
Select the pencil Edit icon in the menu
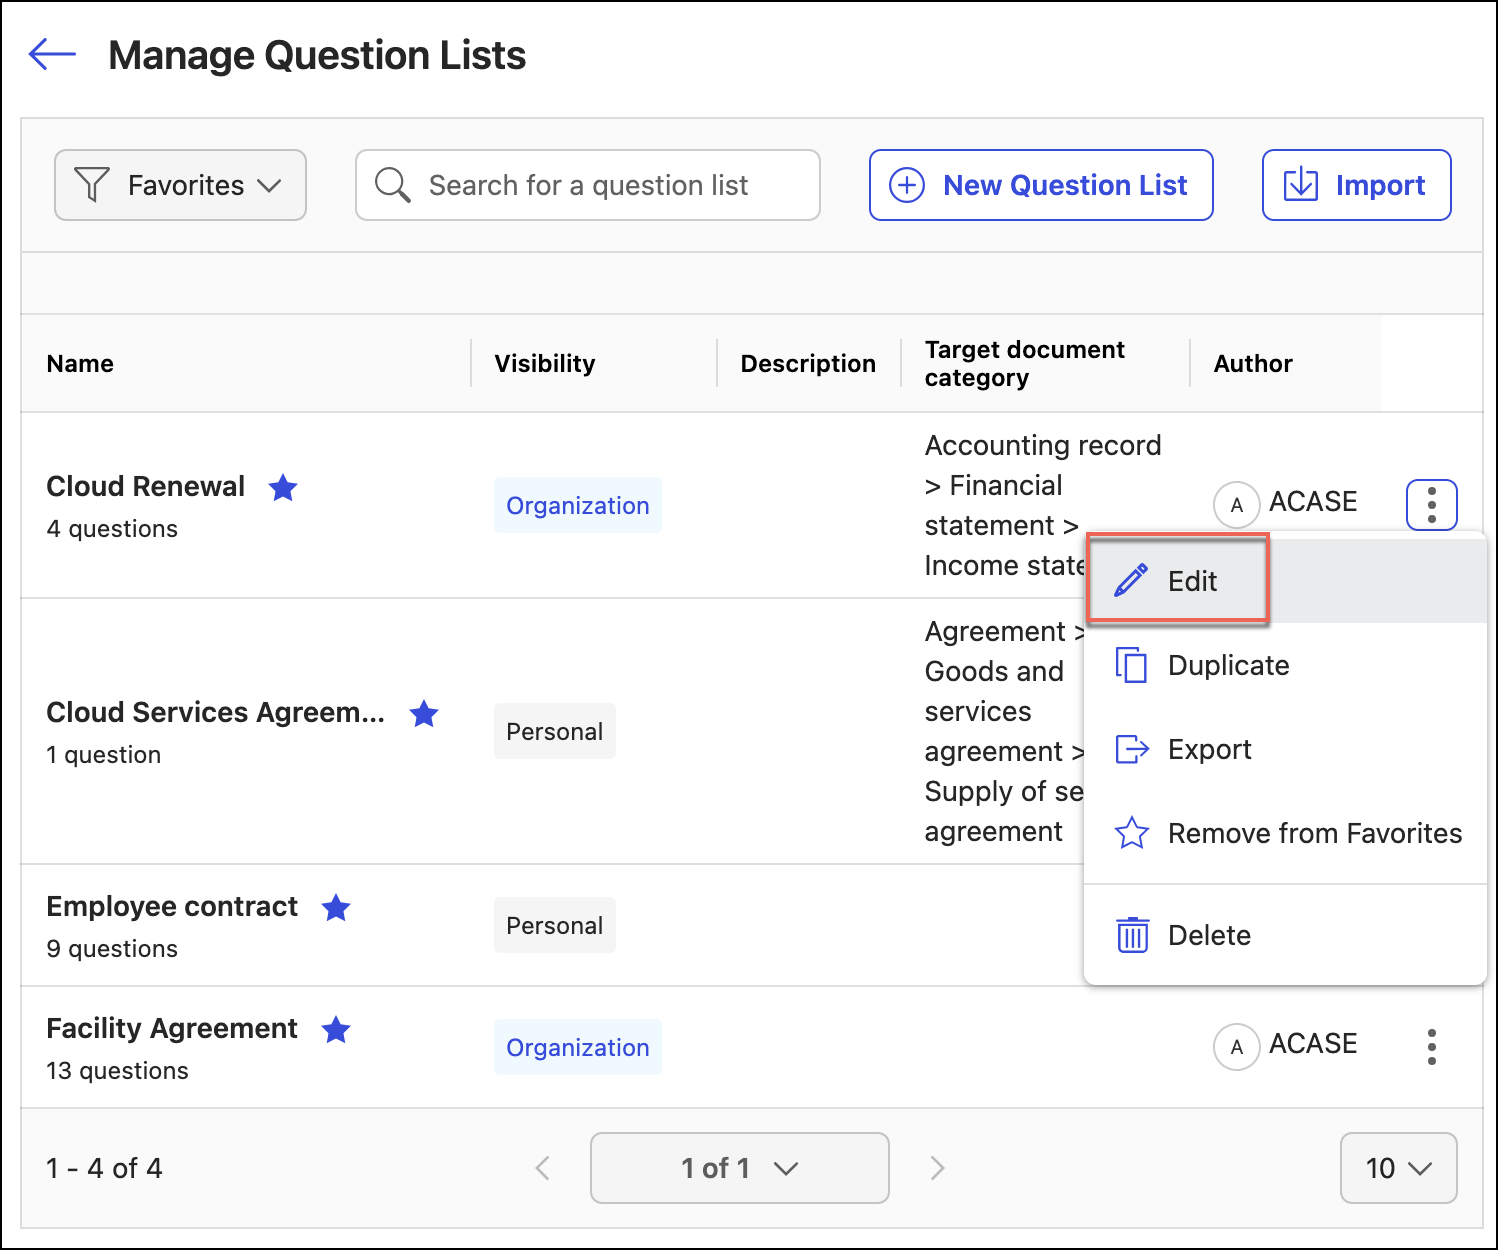(x=1131, y=580)
